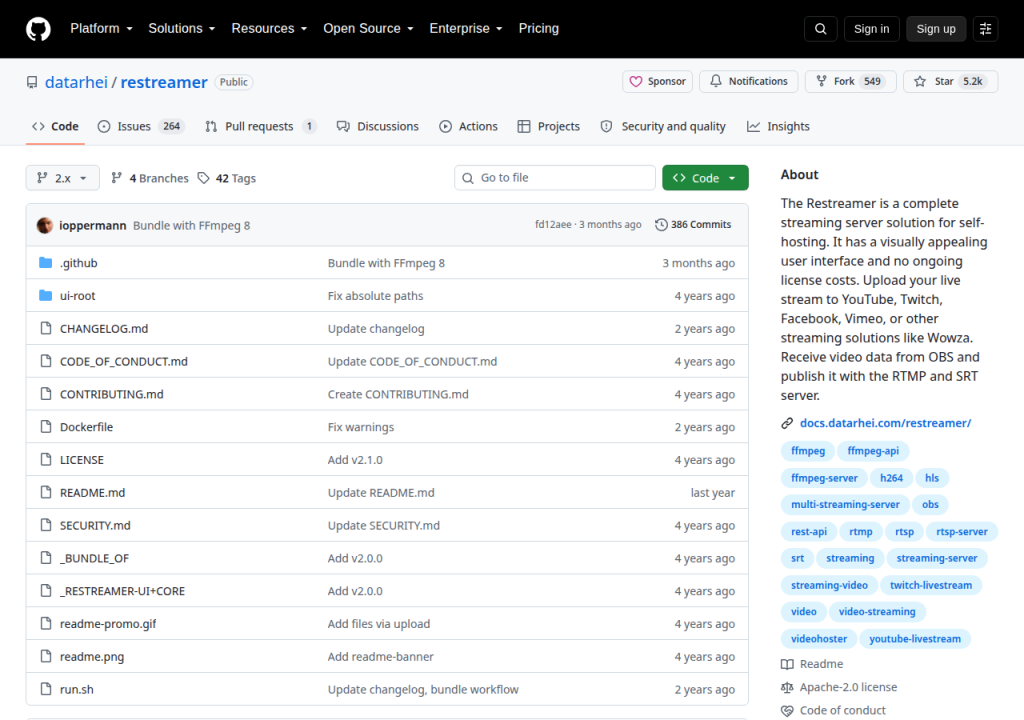Select the twitch-livestream topic tag
The width and height of the screenshot is (1024, 720).
[931, 585]
